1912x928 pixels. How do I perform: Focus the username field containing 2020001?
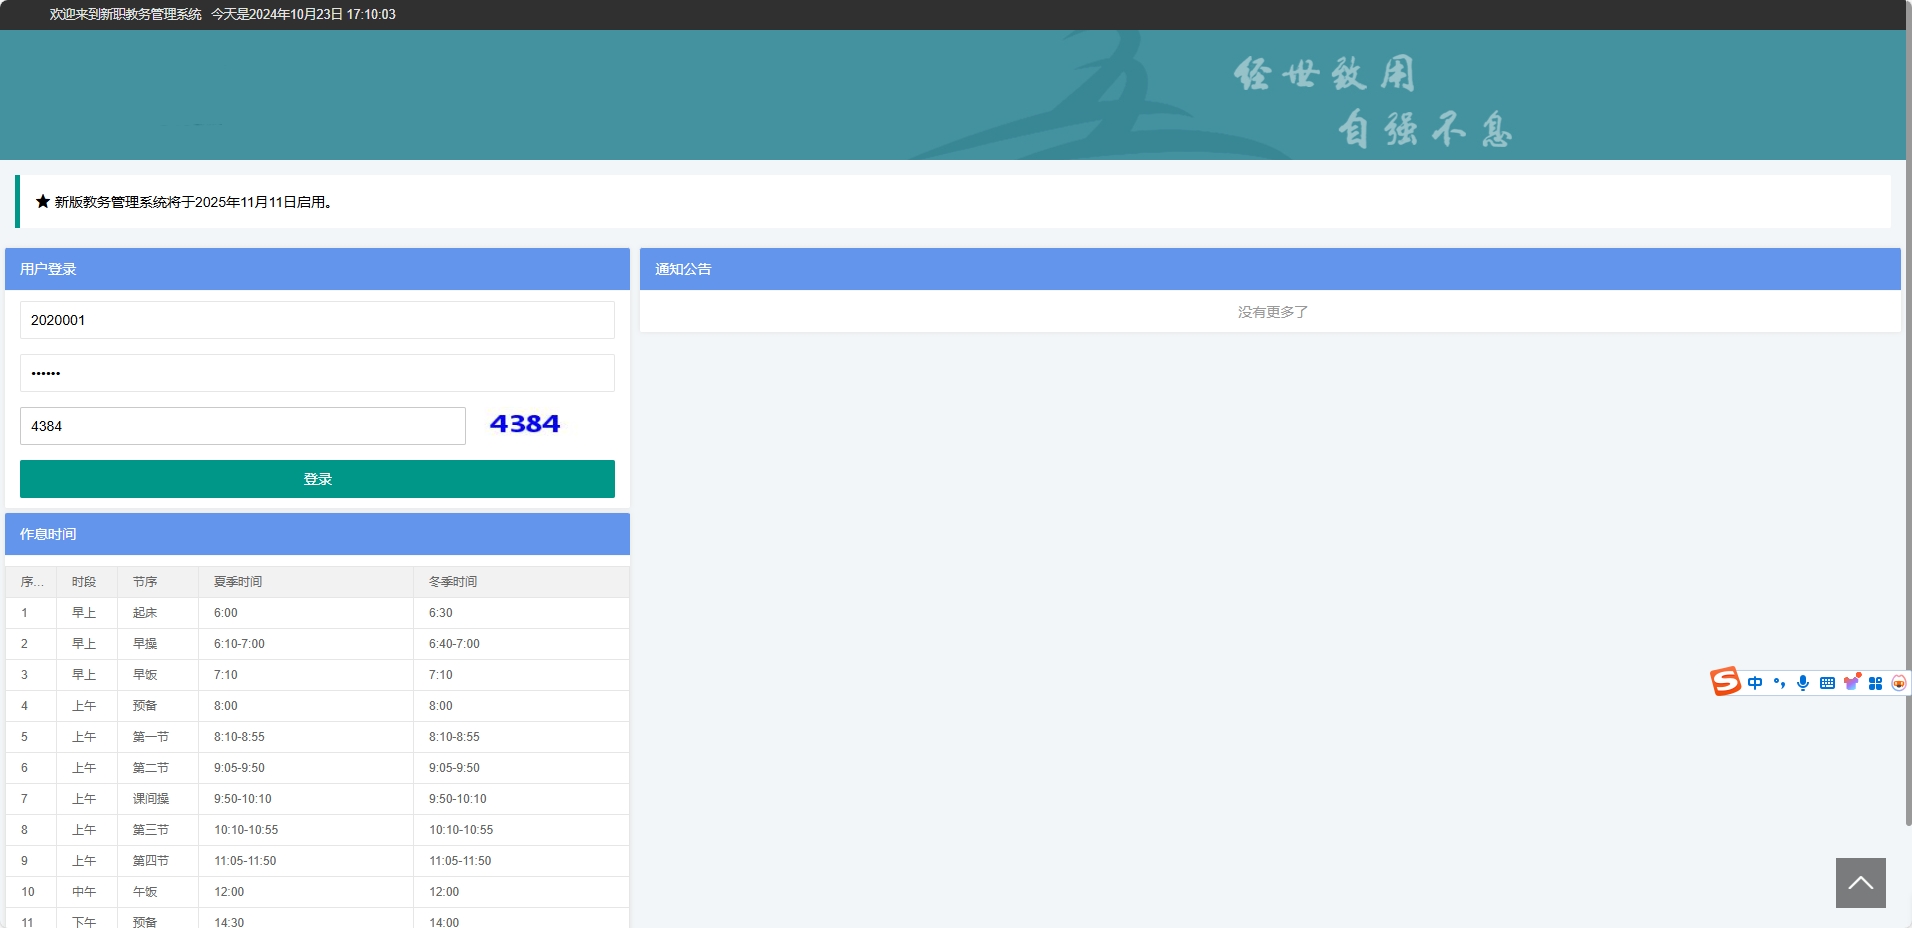(317, 320)
